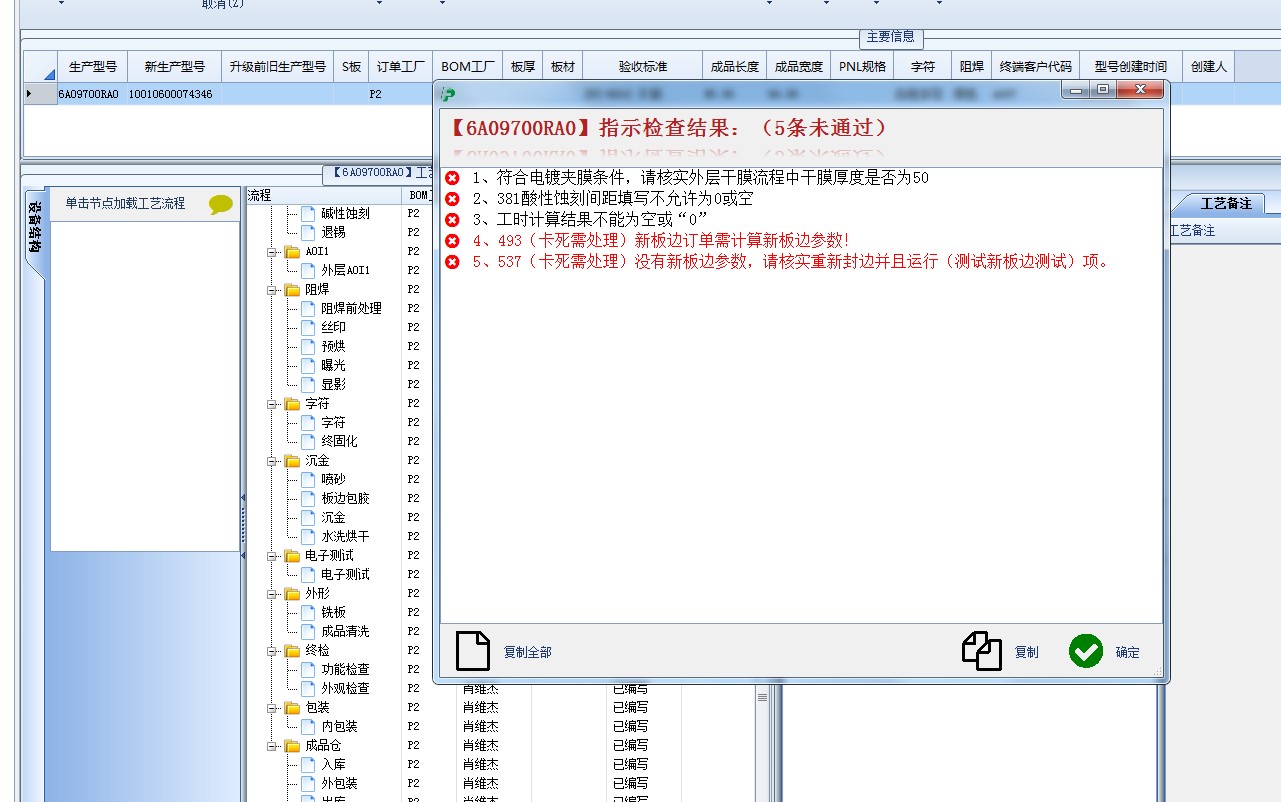Click the 流程 column header of the tree
Viewport: 1281px width, 802px height.
tap(325, 196)
